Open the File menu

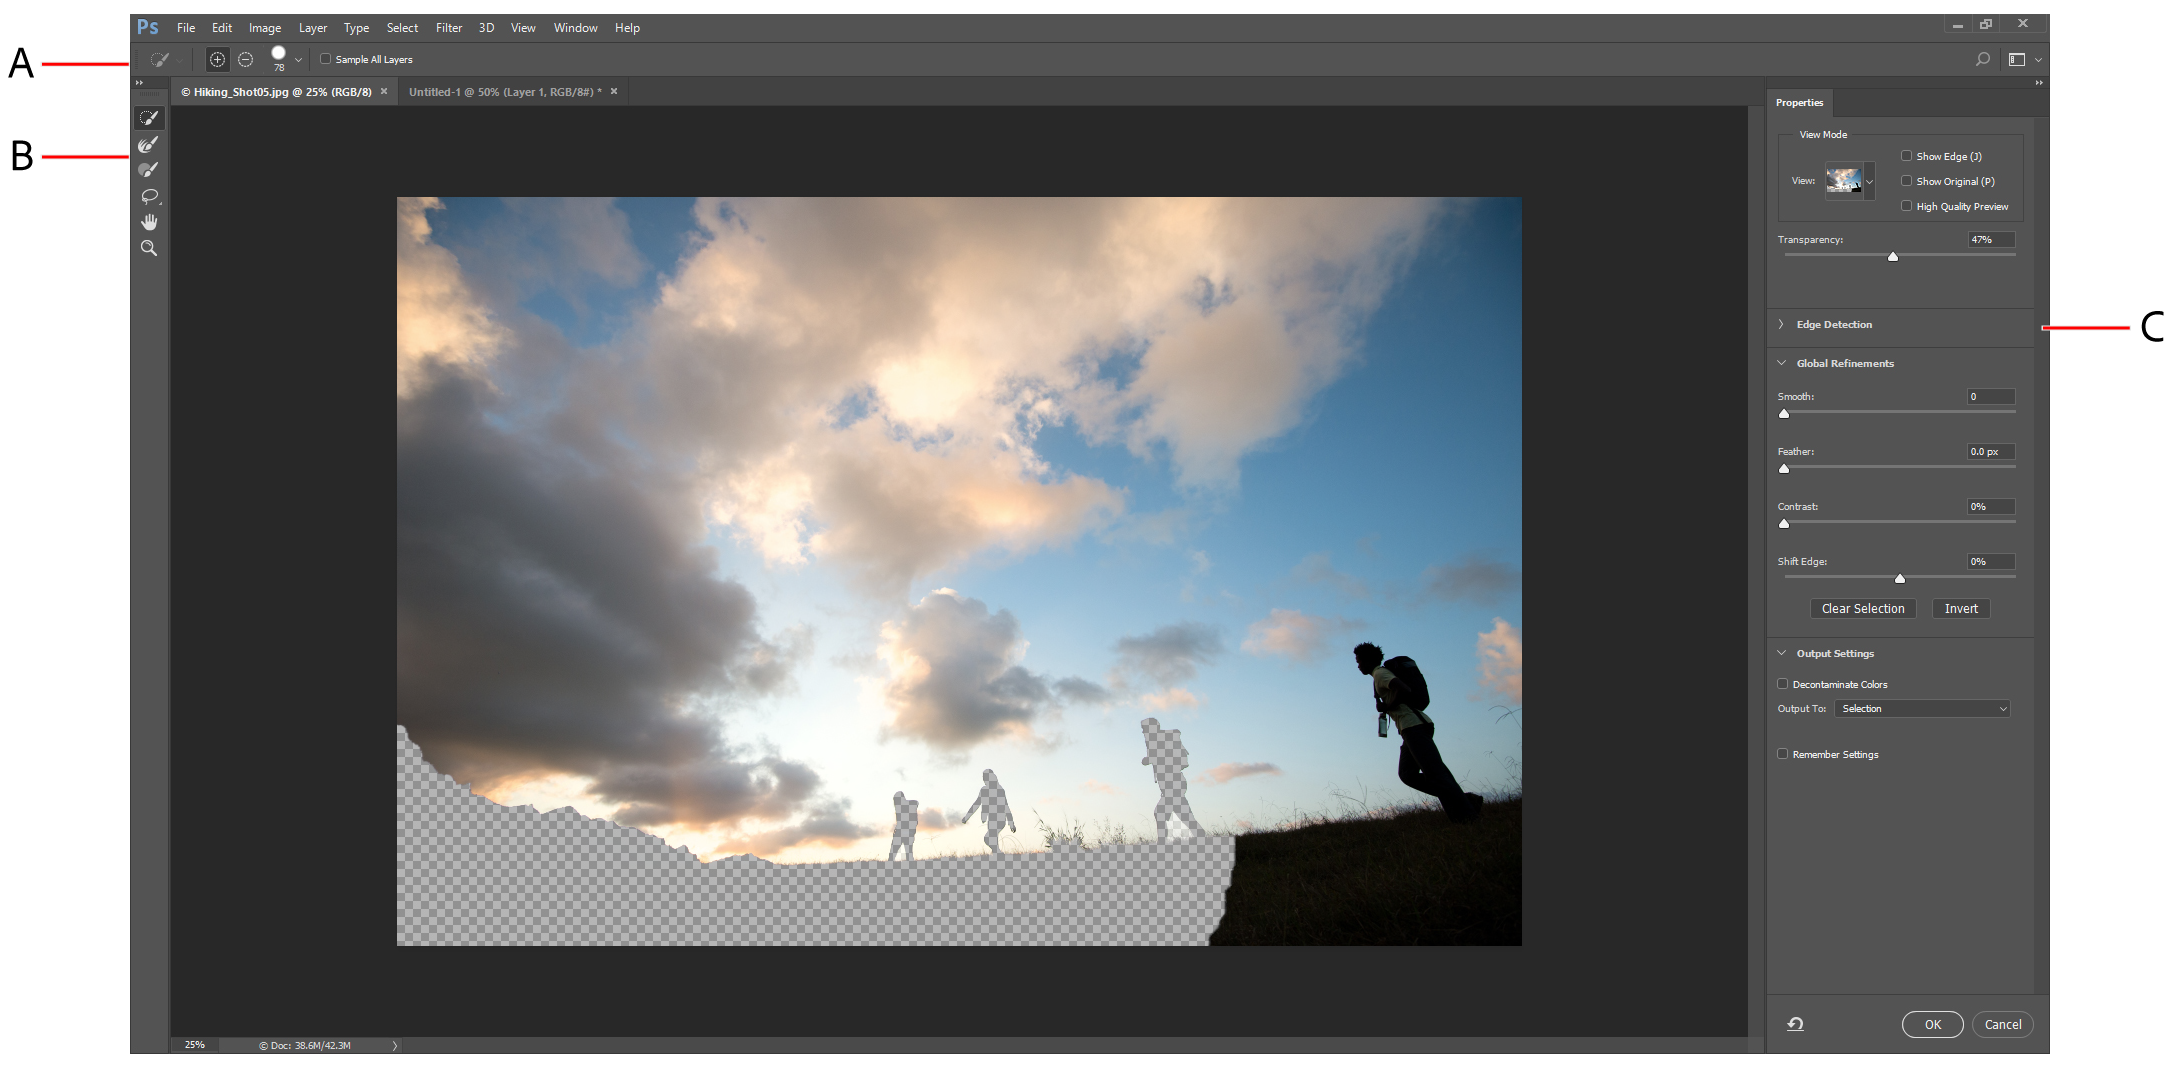coord(186,28)
